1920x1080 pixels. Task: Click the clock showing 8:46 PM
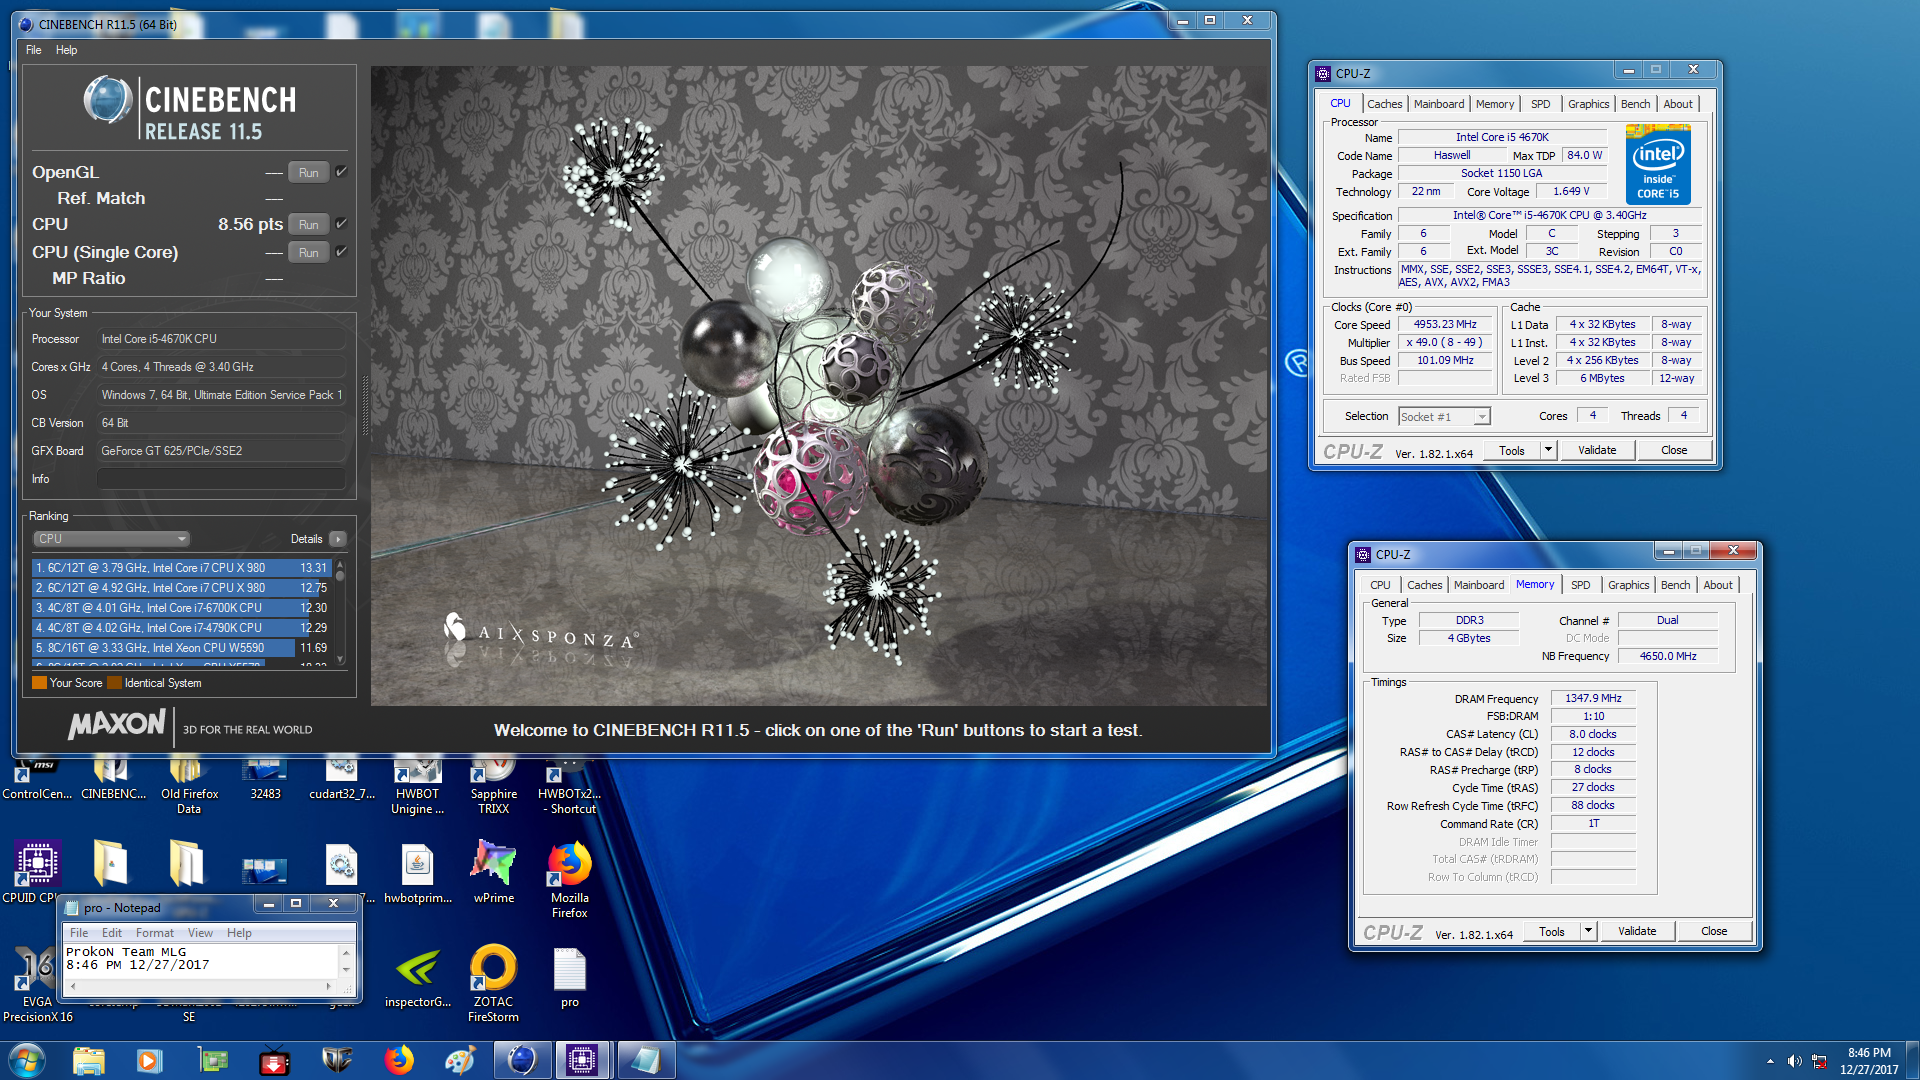click(1868, 1053)
